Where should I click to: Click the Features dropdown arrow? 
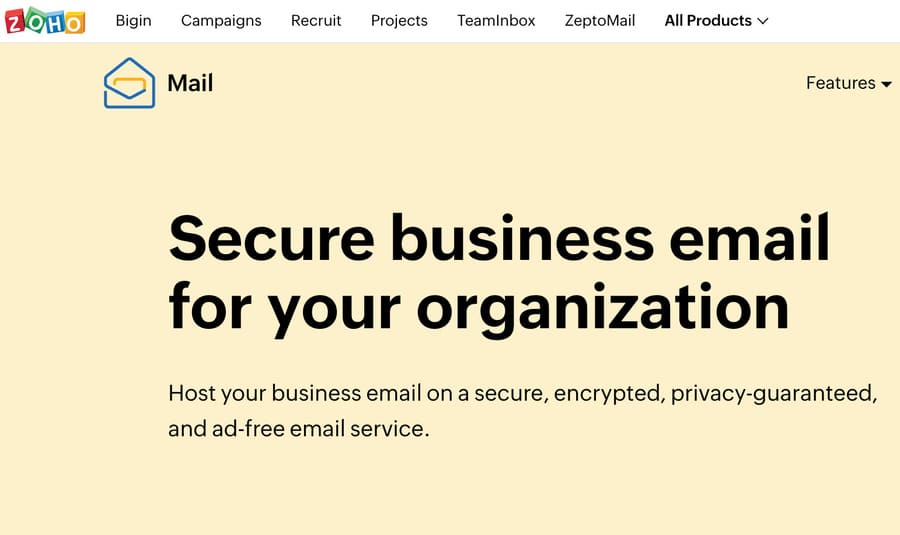886,84
